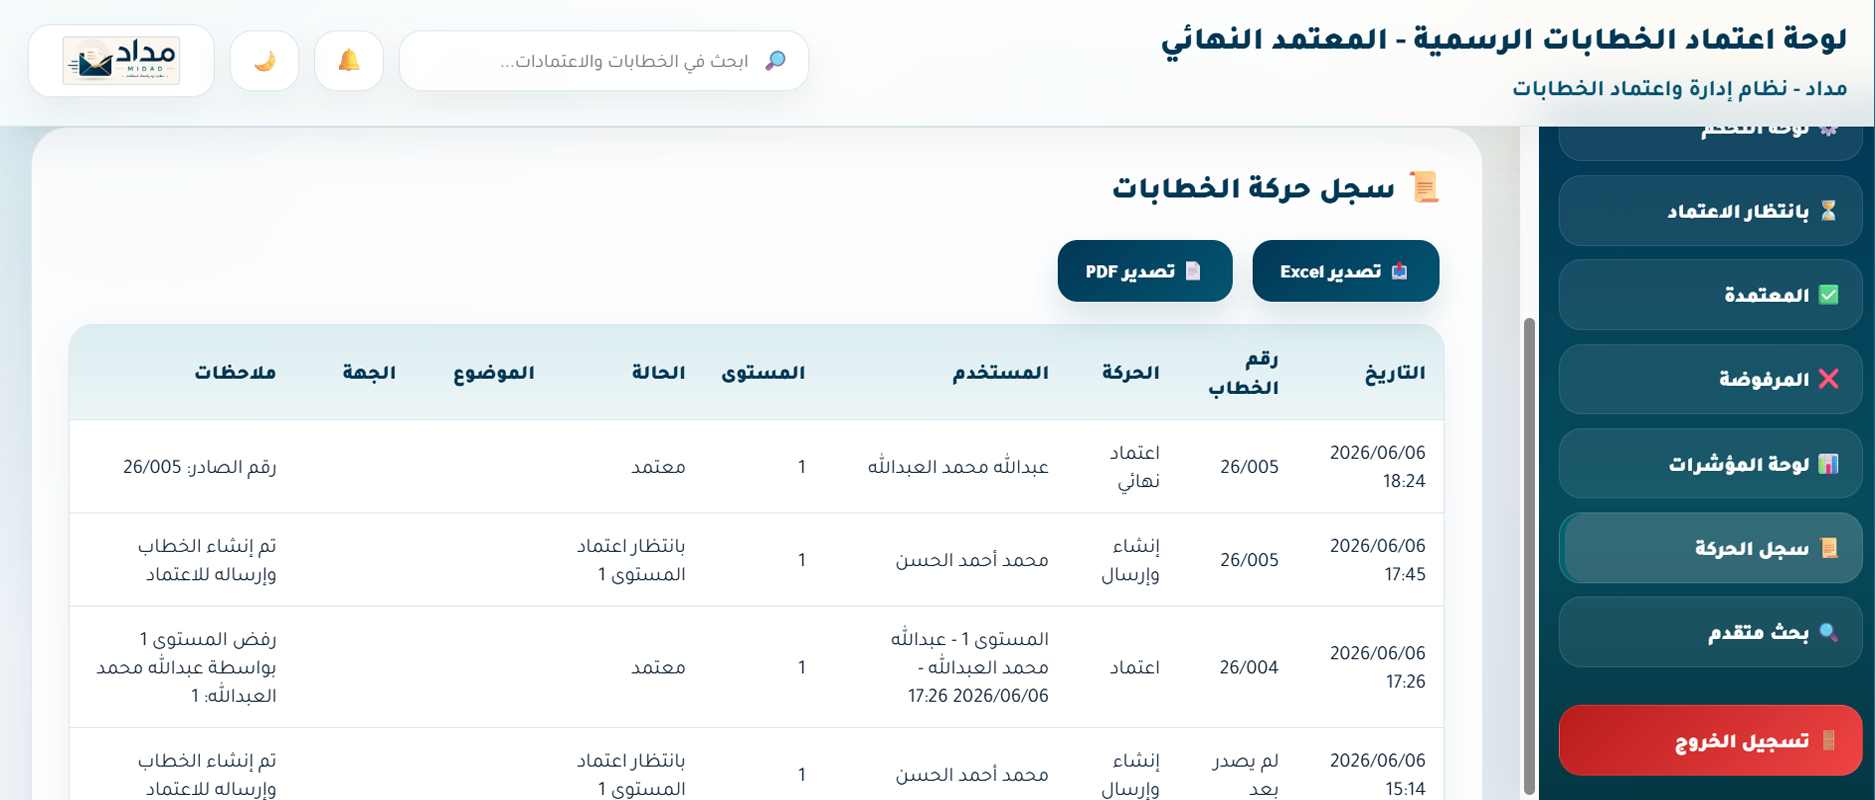Open المعتمدة sidebar item
The height and width of the screenshot is (800, 1875).
1710,295
